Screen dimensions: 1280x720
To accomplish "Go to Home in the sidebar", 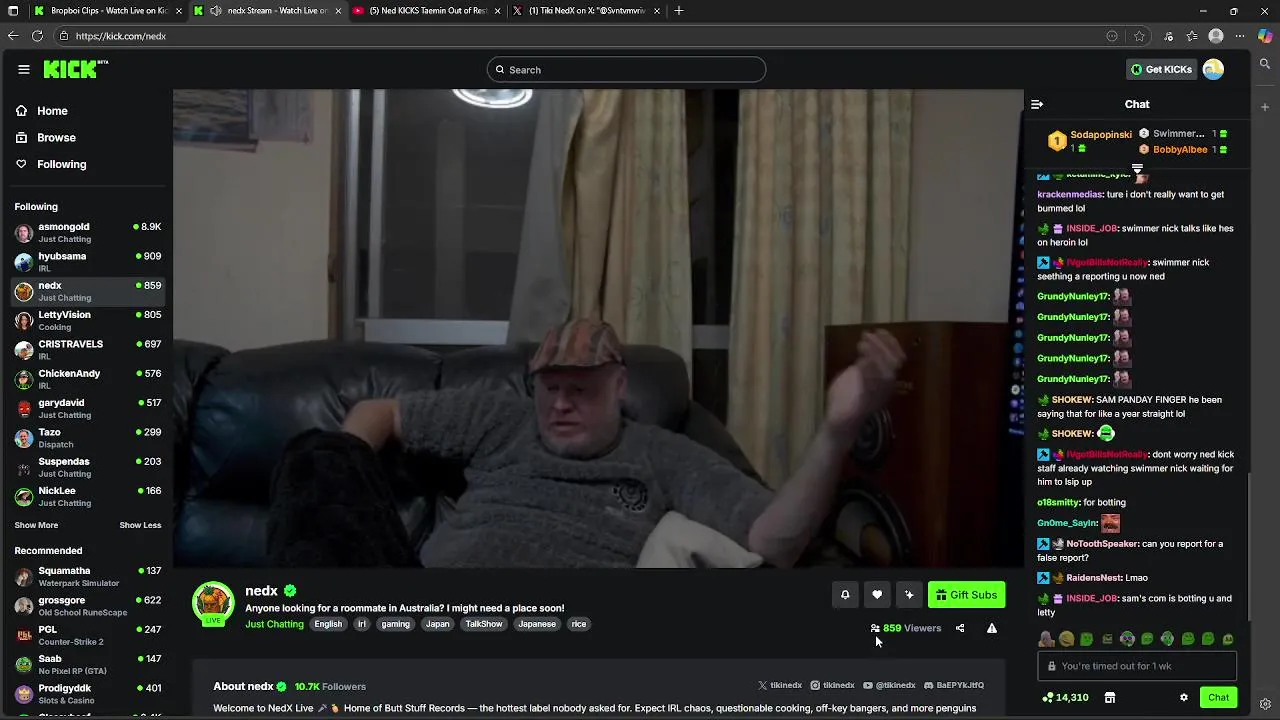I will (x=90, y=111).
